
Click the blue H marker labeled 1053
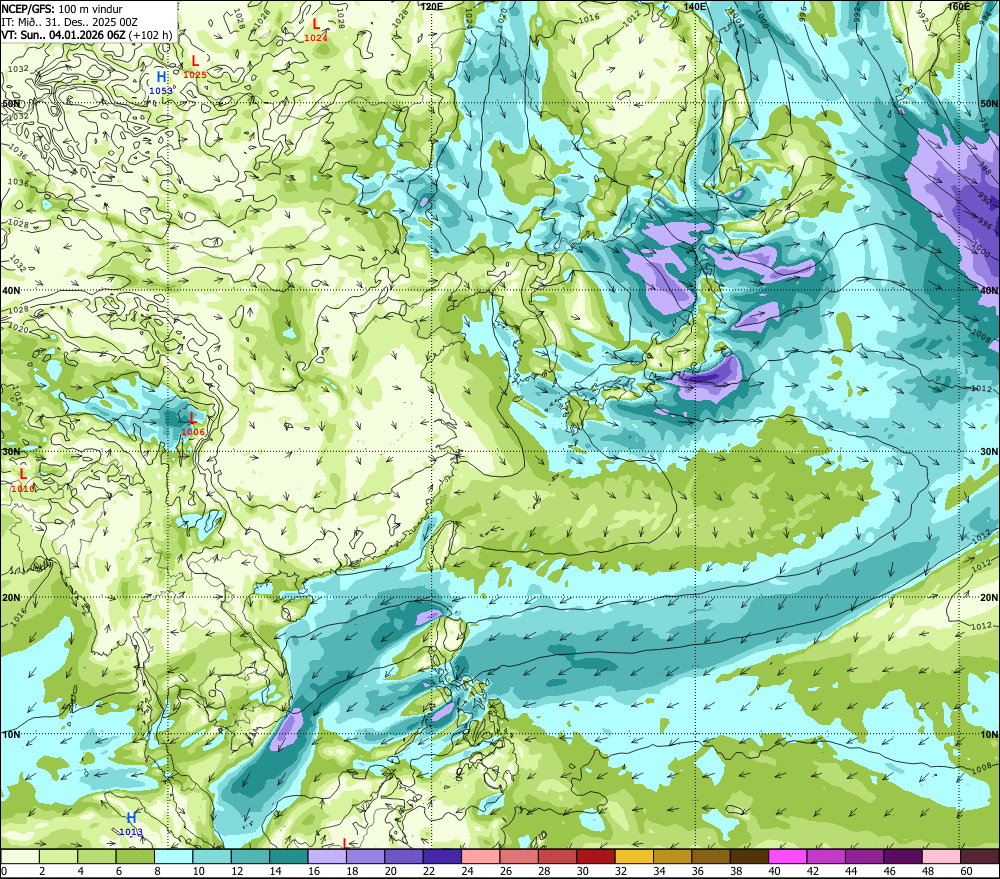pyautogui.click(x=161, y=78)
